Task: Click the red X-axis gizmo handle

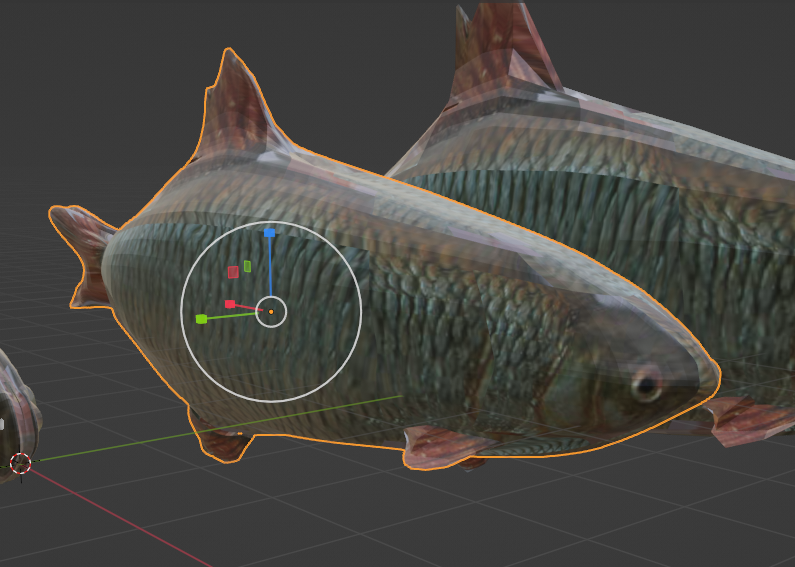Action: [x=230, y=304]
